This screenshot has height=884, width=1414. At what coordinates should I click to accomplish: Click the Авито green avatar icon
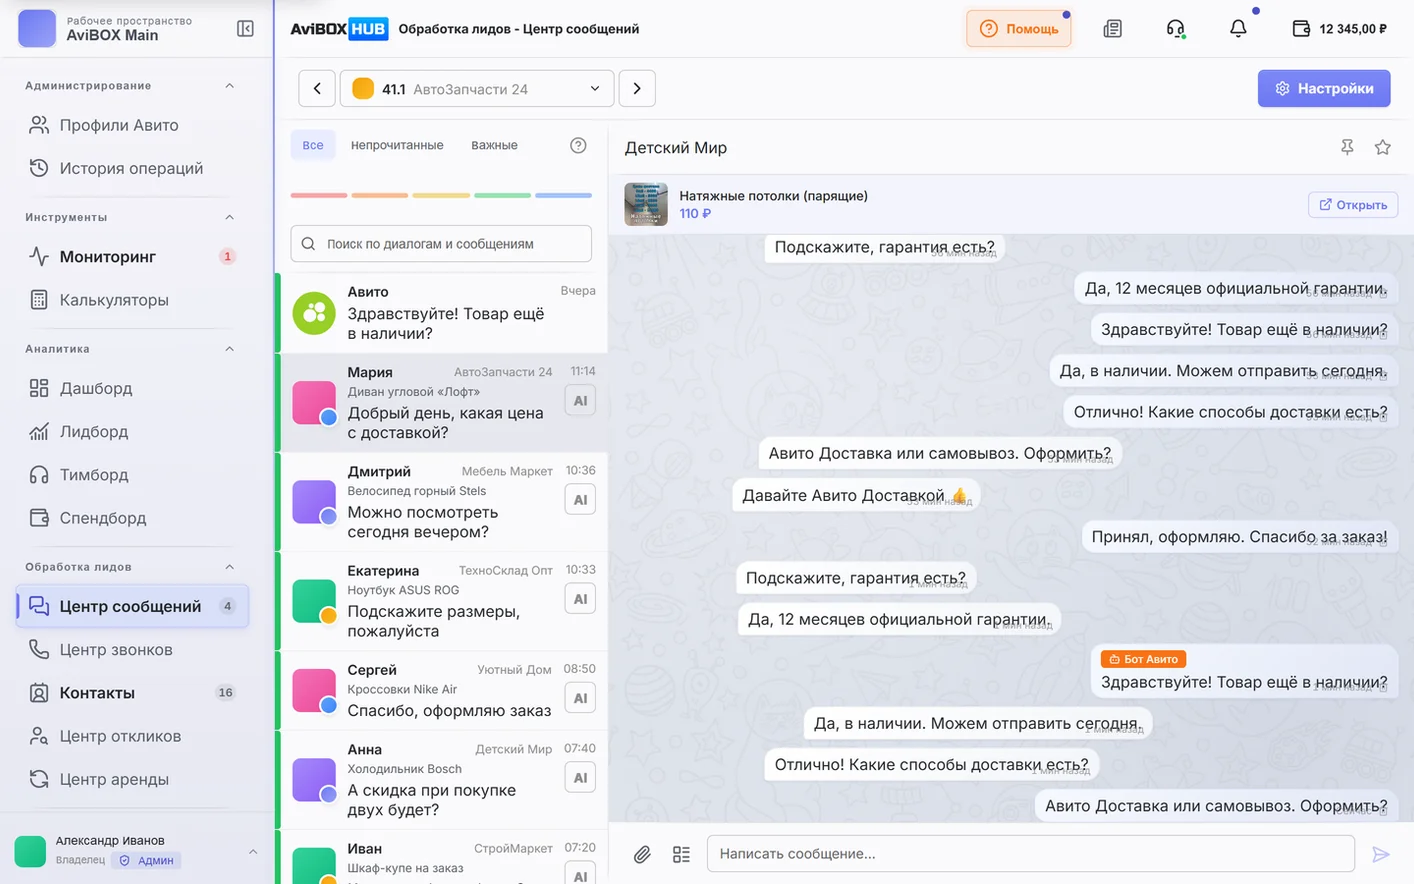314,313
